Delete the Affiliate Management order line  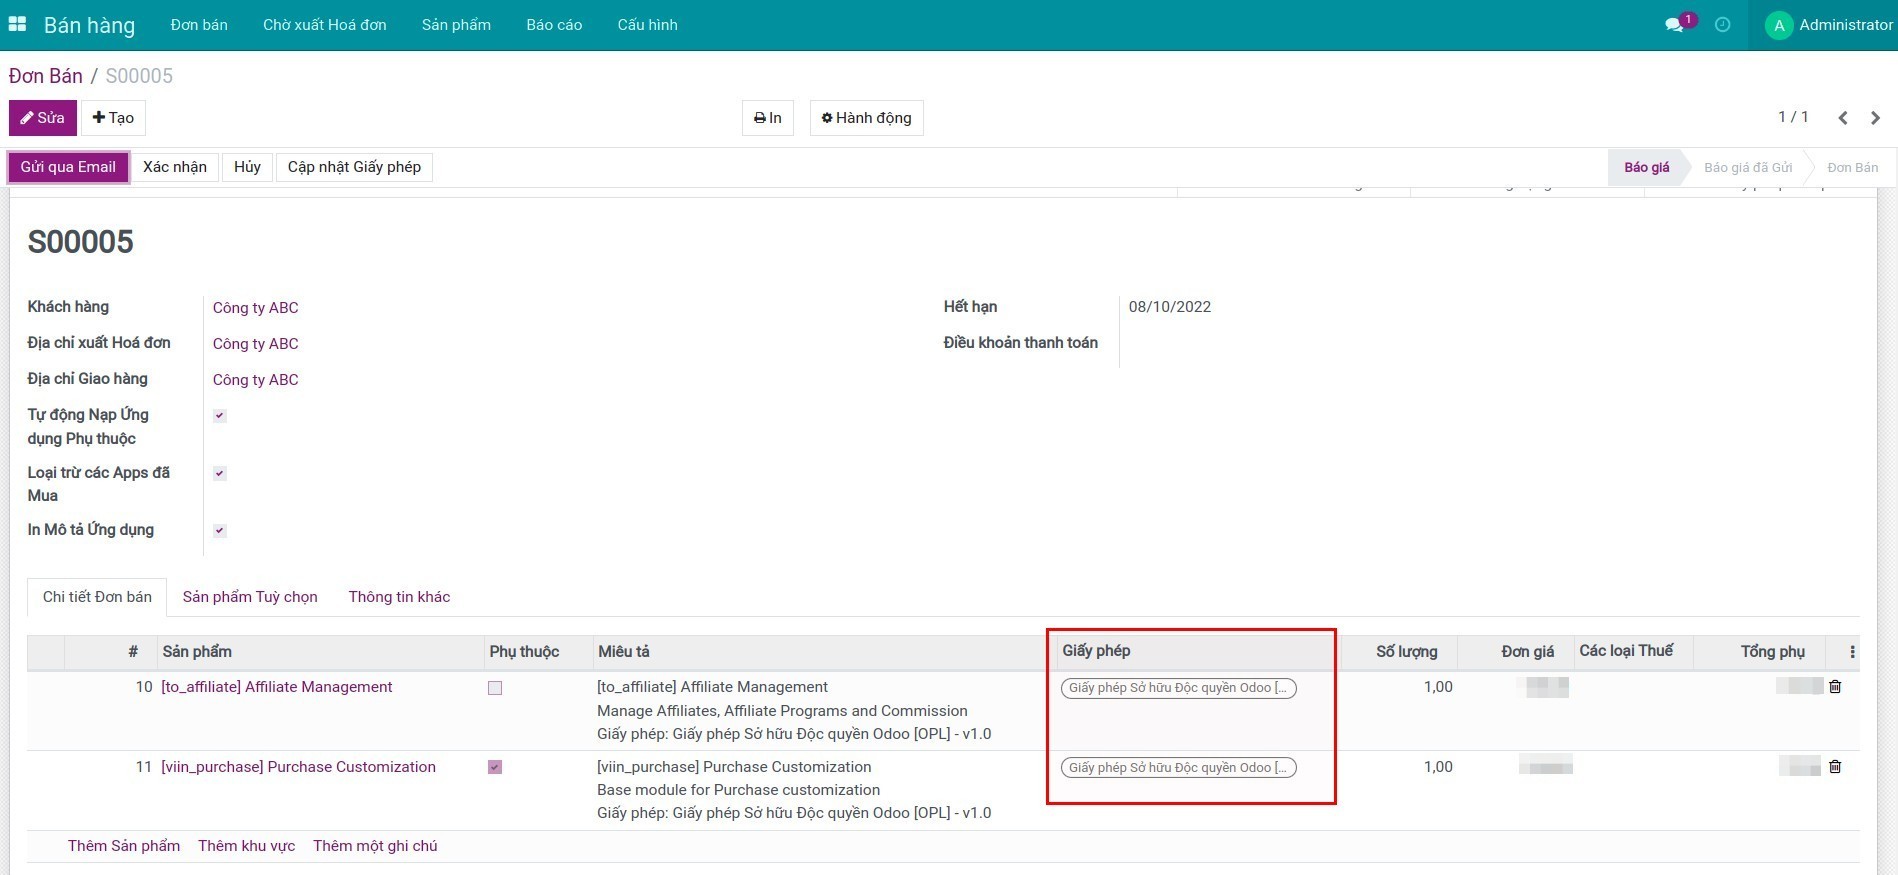pyautogui.click(x=1835, y=687)
